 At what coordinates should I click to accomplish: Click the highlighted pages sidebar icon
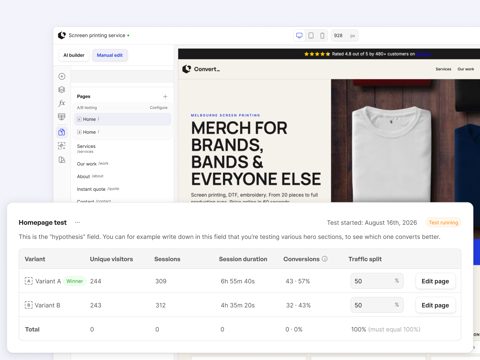[x=62, y=132]
